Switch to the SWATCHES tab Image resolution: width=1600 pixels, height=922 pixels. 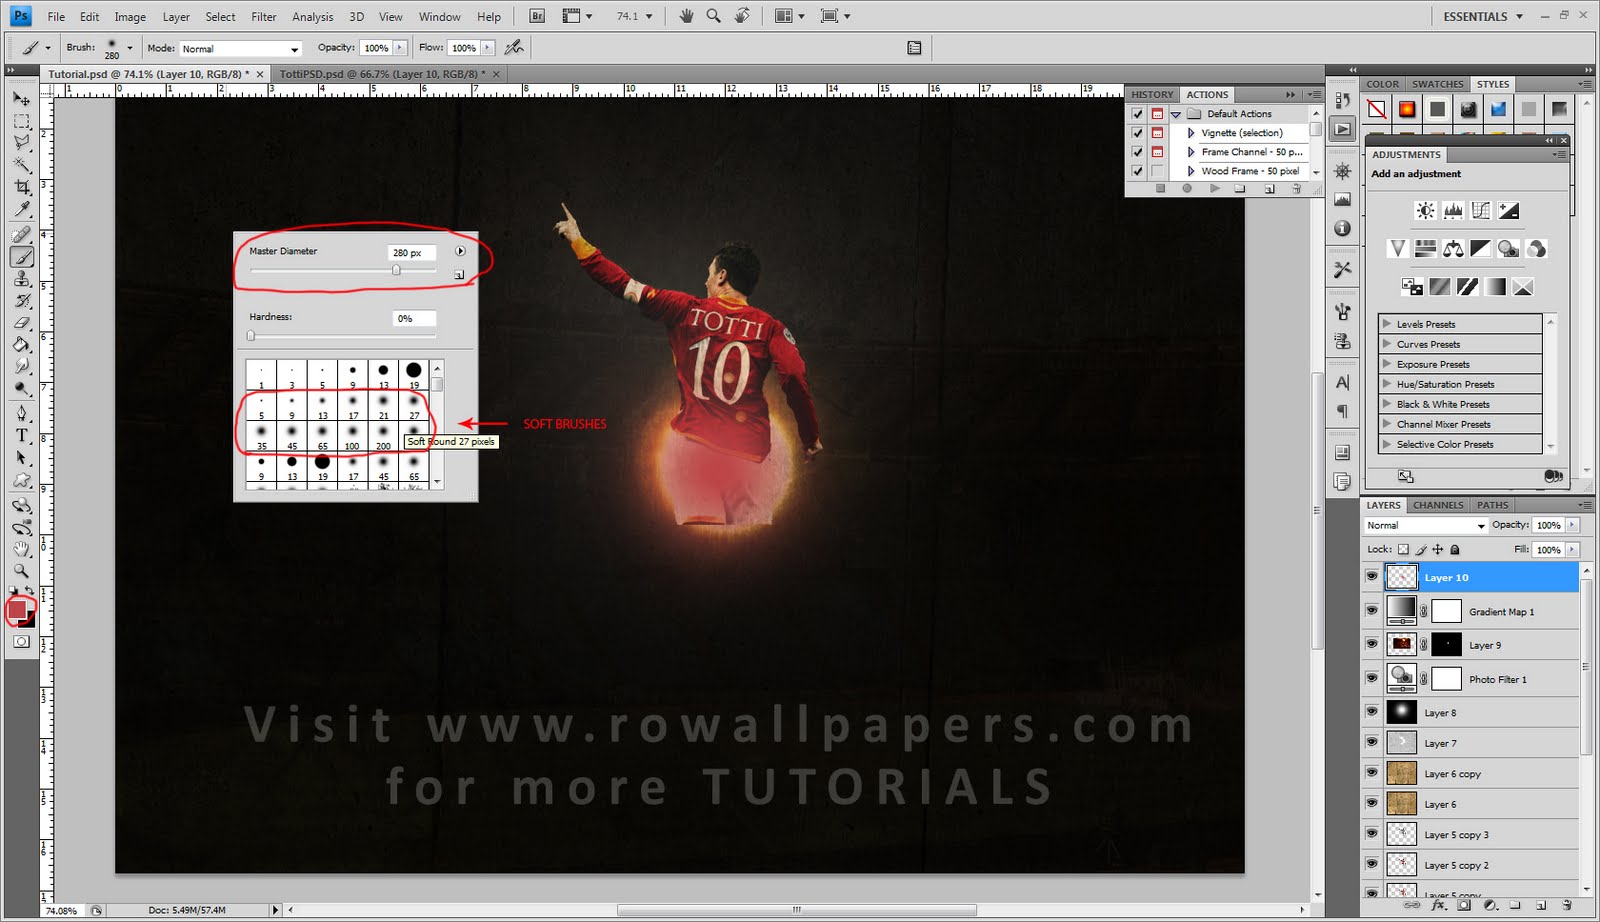pos(1437,84)
